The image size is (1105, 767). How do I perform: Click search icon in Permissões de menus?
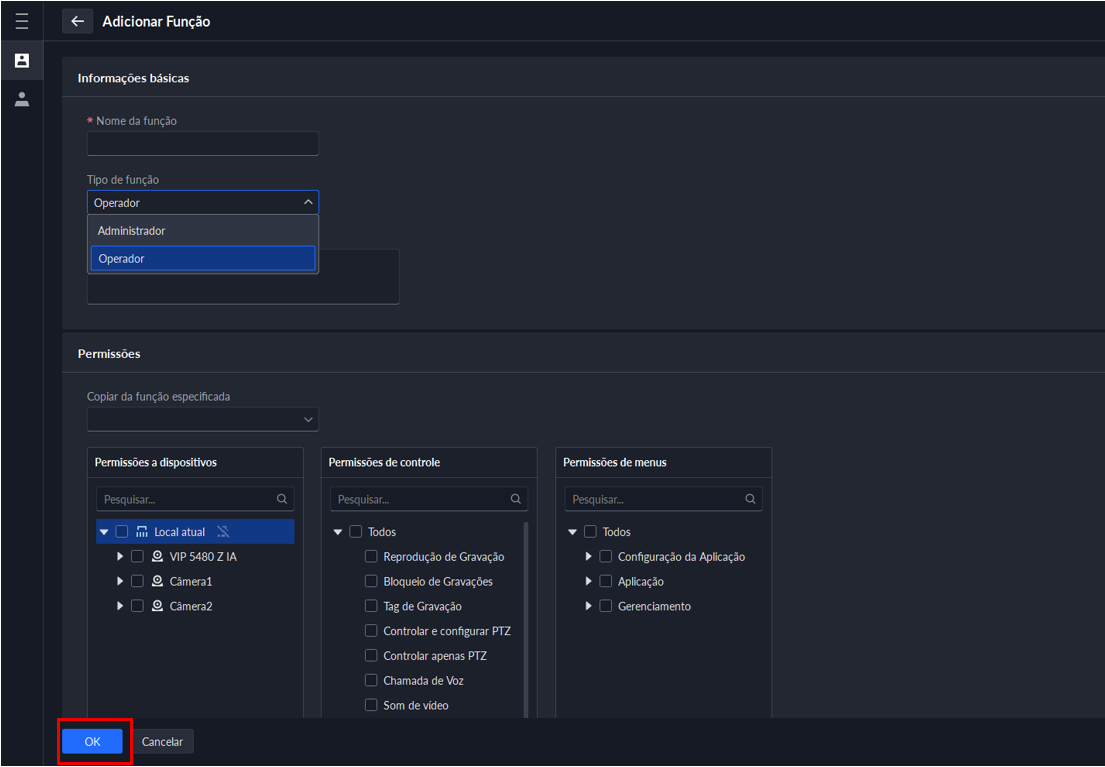750,499
